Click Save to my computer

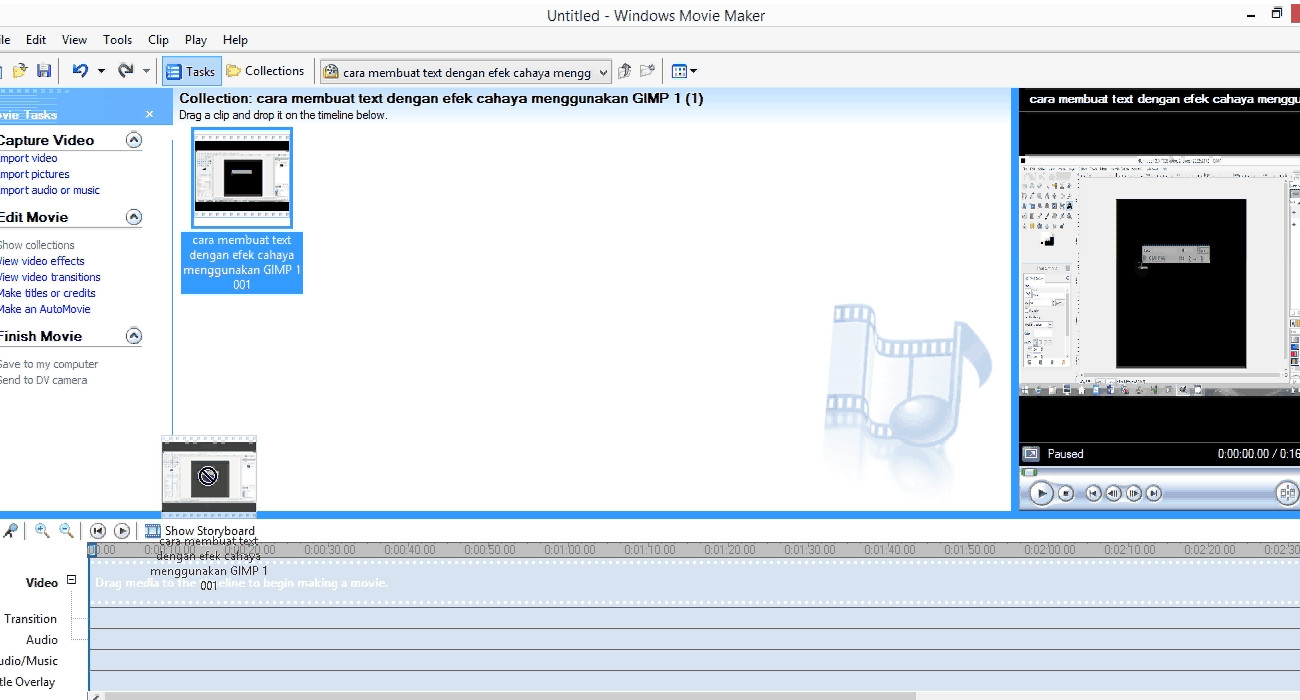pos(48,364)
